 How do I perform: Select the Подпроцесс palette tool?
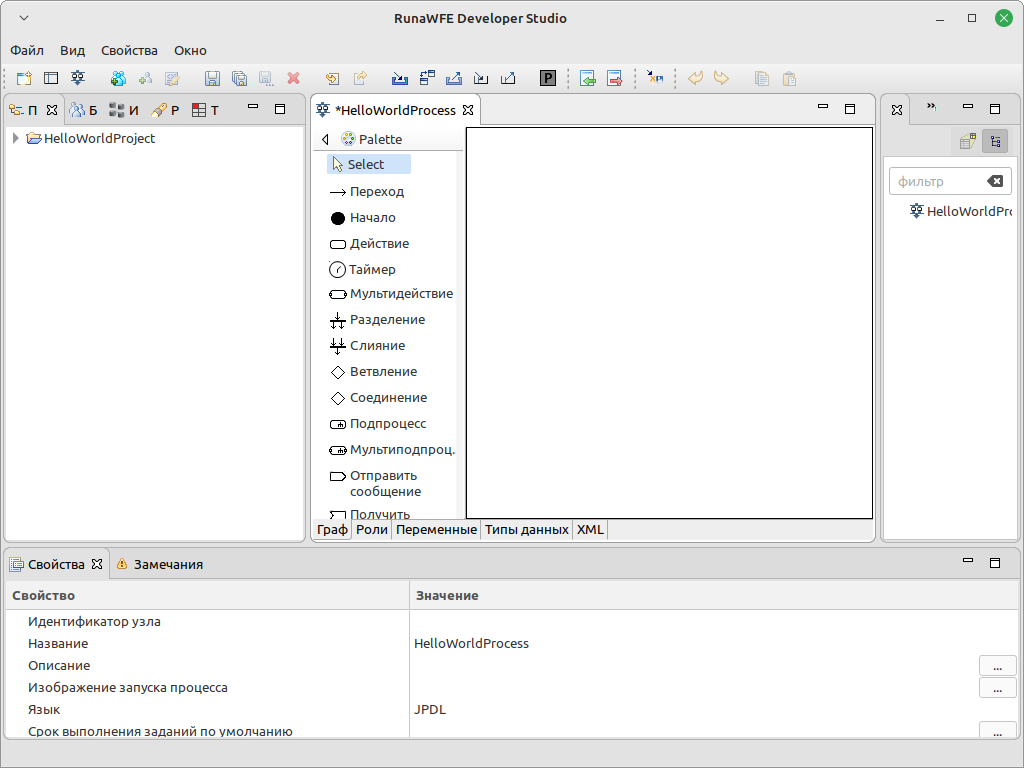(x=377, y=424)
